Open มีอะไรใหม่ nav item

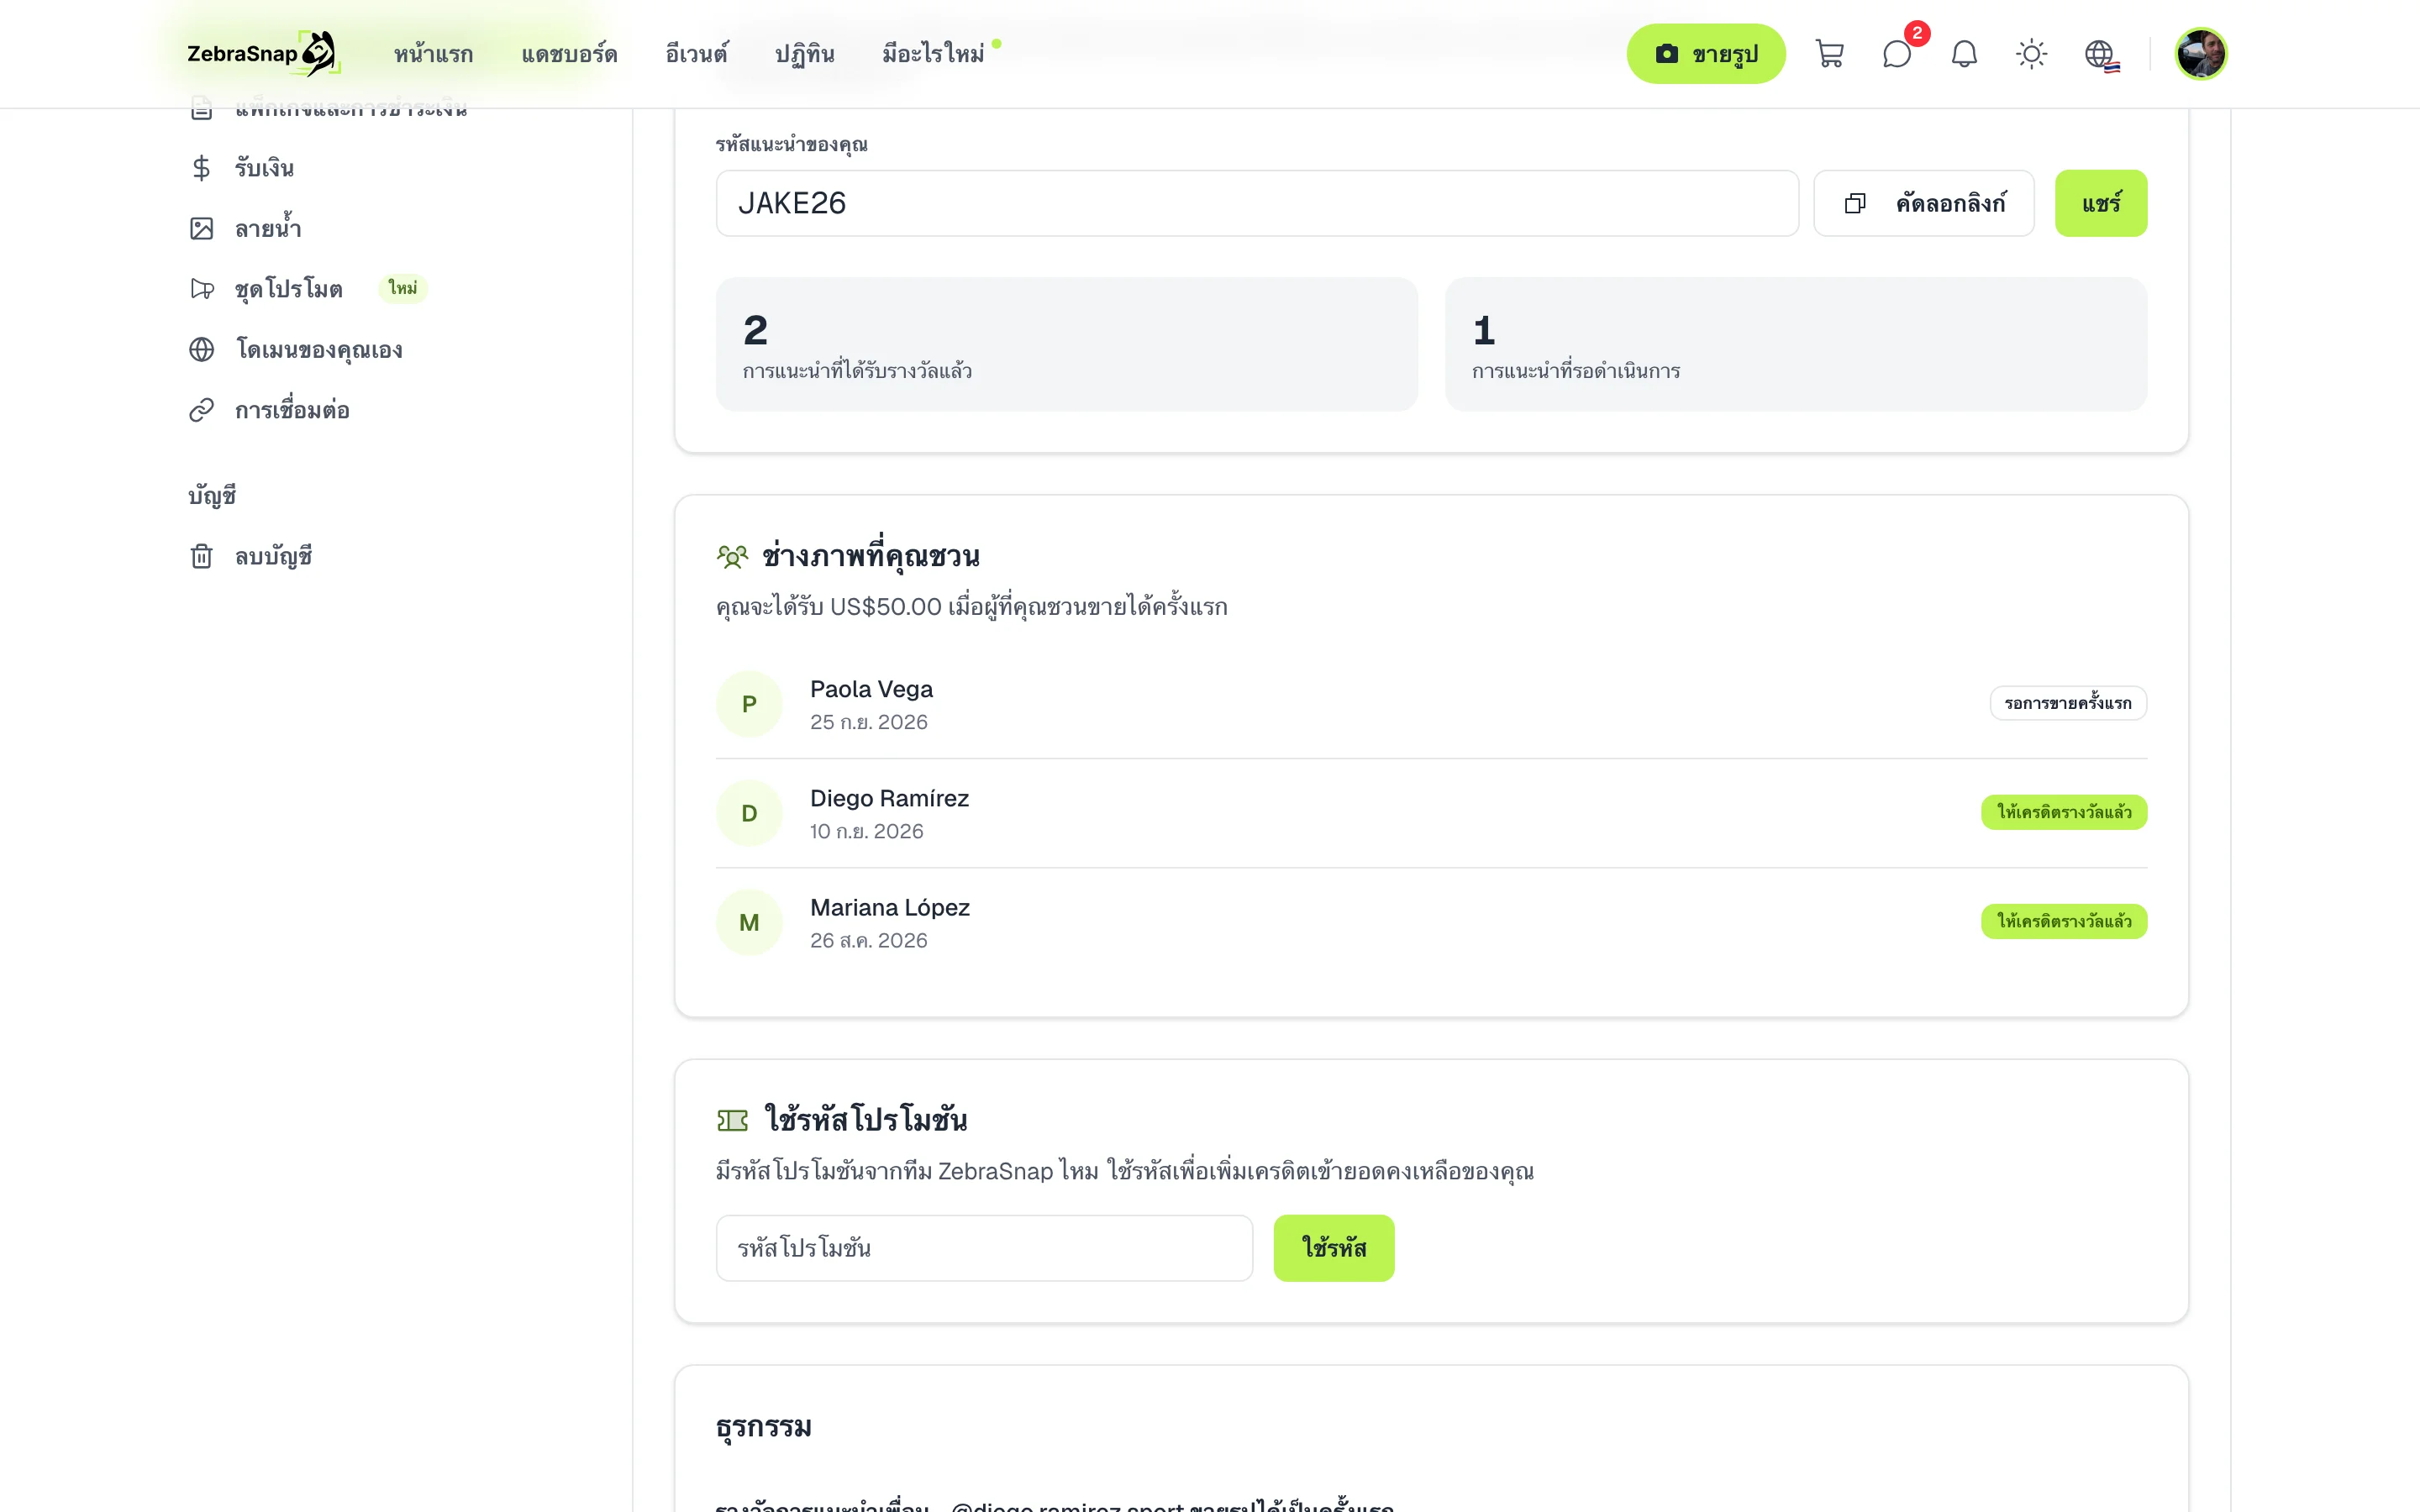933,54
